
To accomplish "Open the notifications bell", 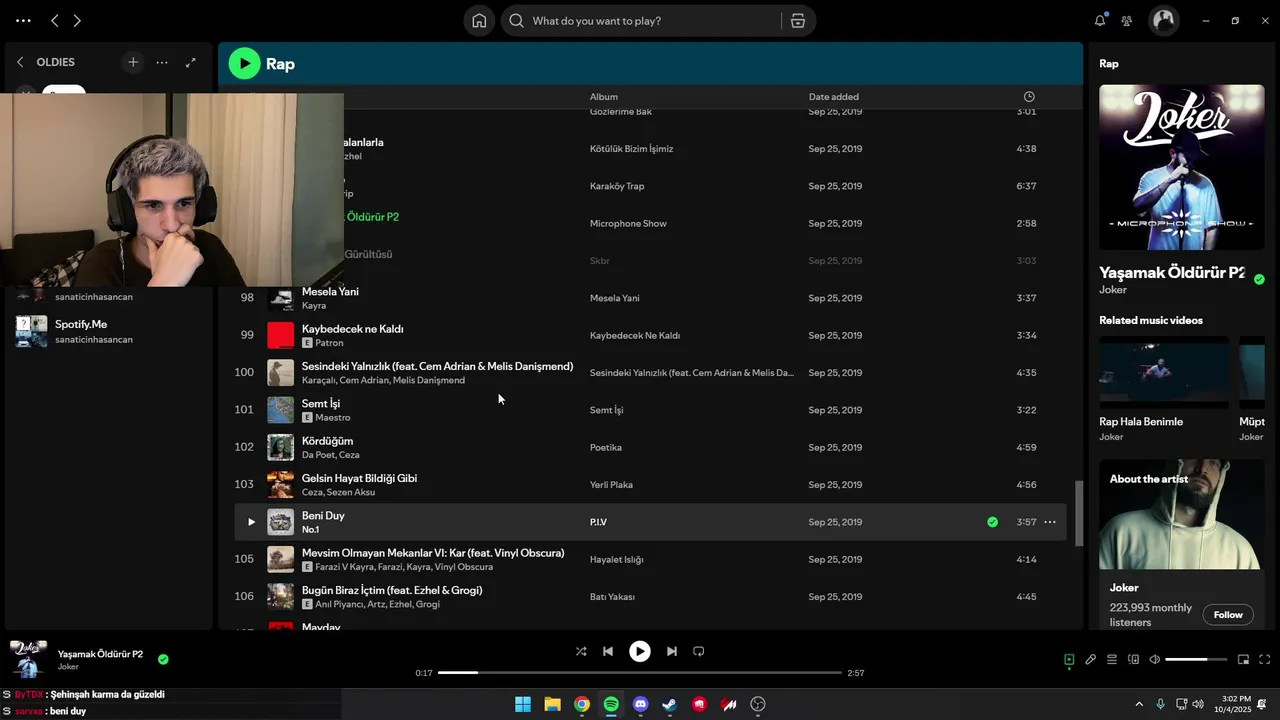I will (x=1100, y=20).
